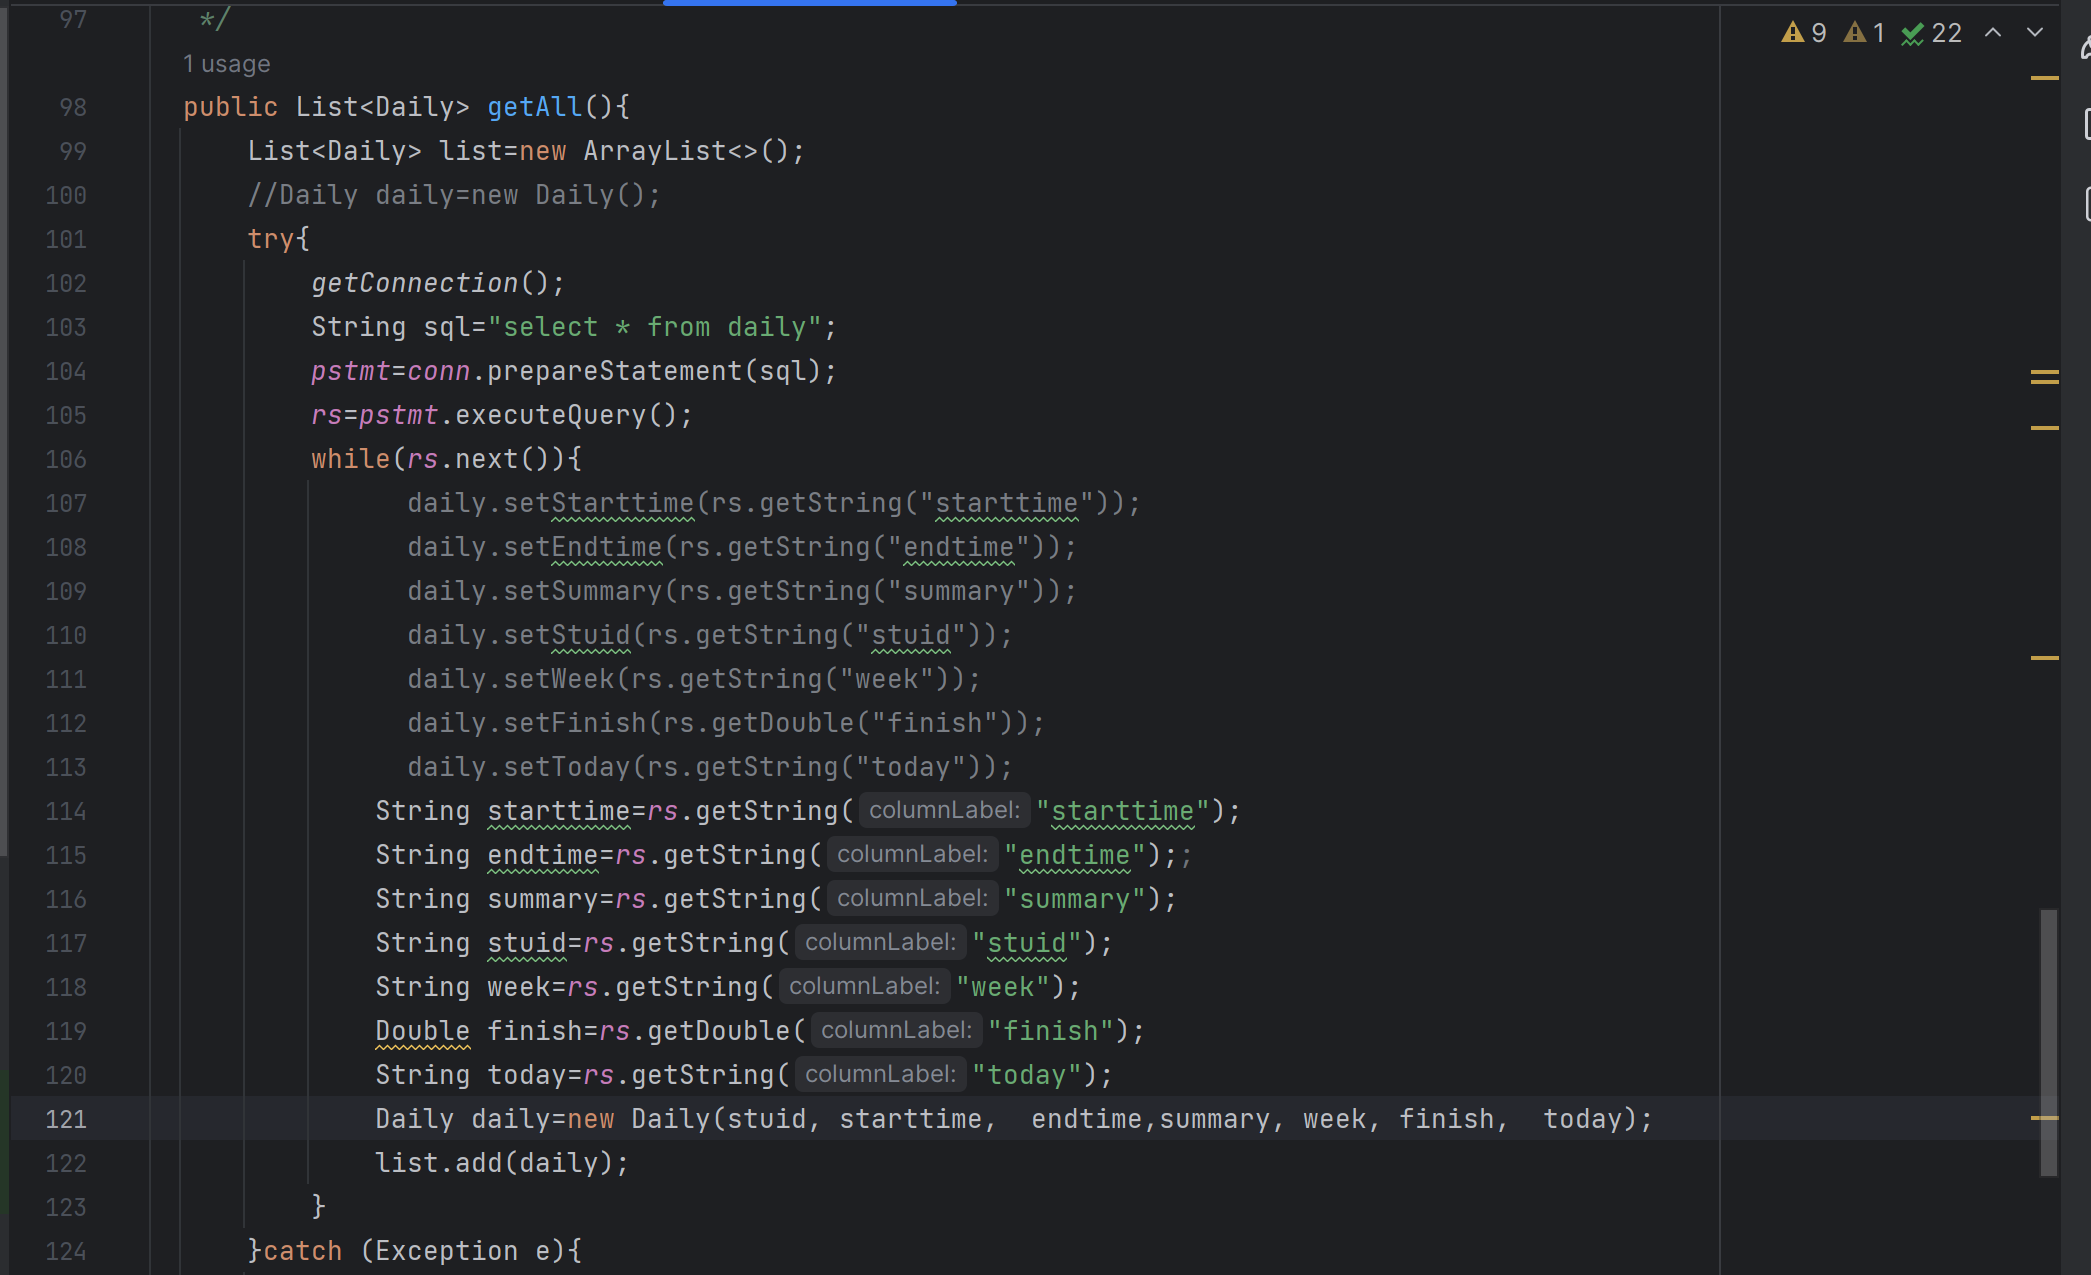Click the getAll method name
Screen dimensions: 2091x1275
(x=534, y=107)
